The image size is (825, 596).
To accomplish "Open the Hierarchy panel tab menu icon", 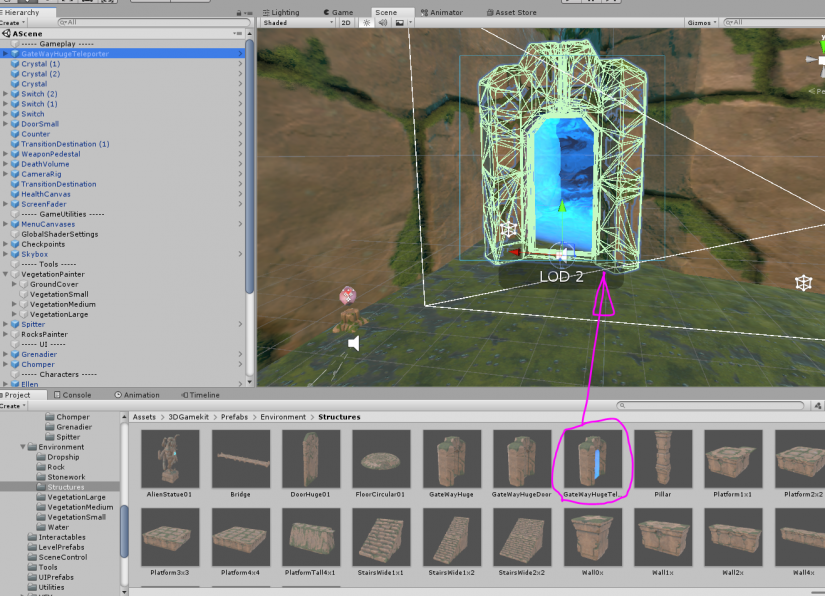I will tap(248, 12).
